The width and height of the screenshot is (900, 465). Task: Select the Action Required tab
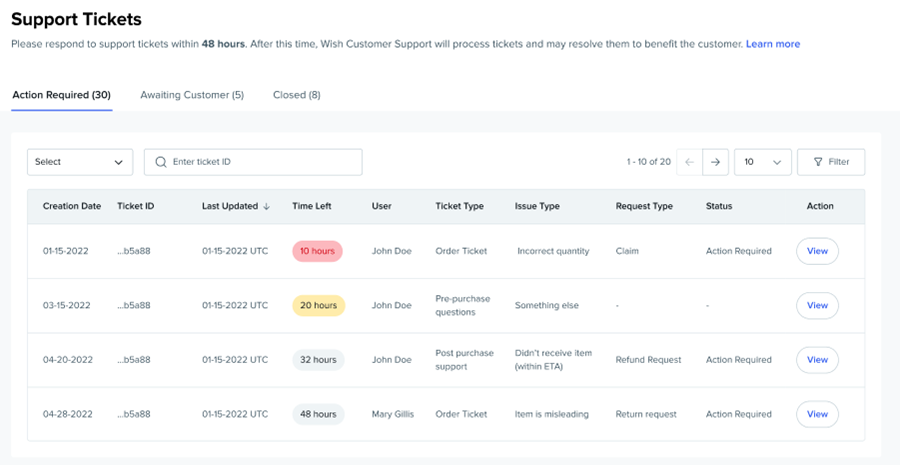coord(61,95)
